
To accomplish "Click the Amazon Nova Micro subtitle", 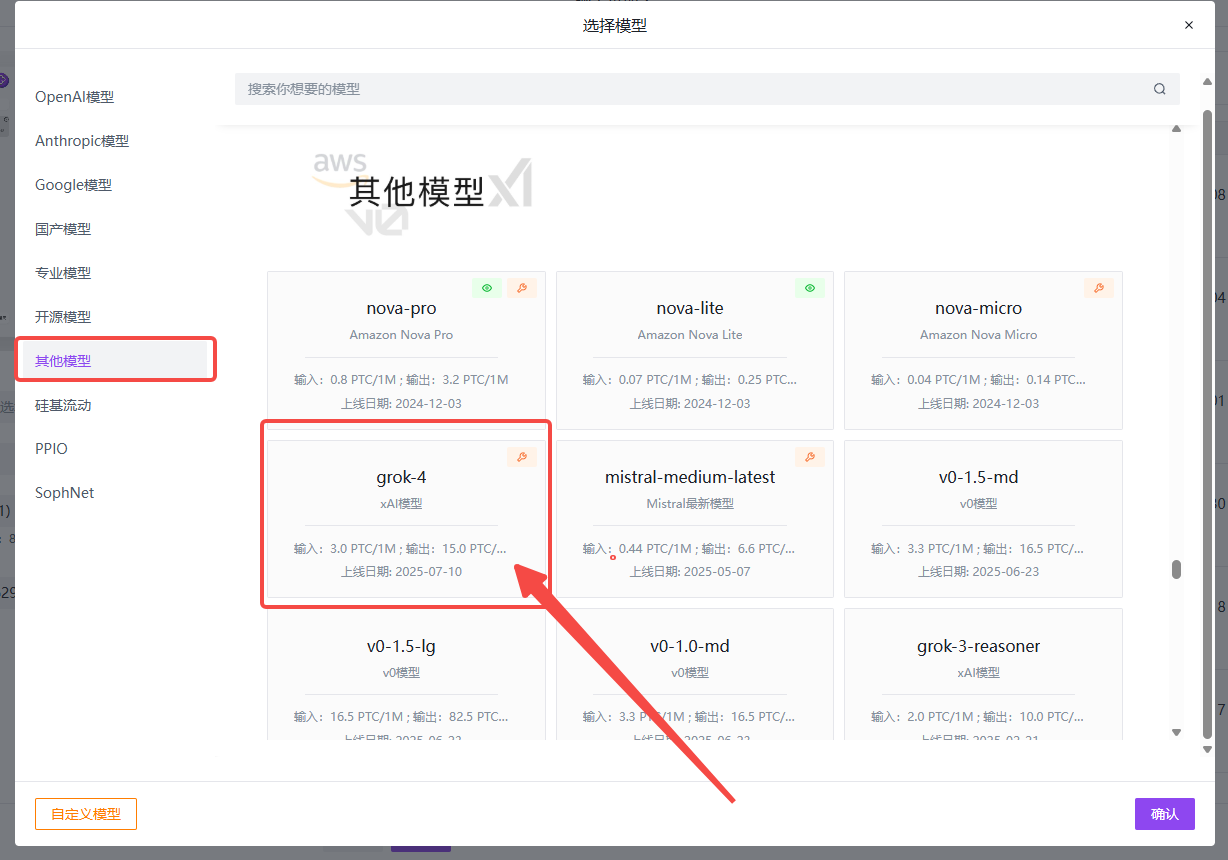I will pos(979,334).
